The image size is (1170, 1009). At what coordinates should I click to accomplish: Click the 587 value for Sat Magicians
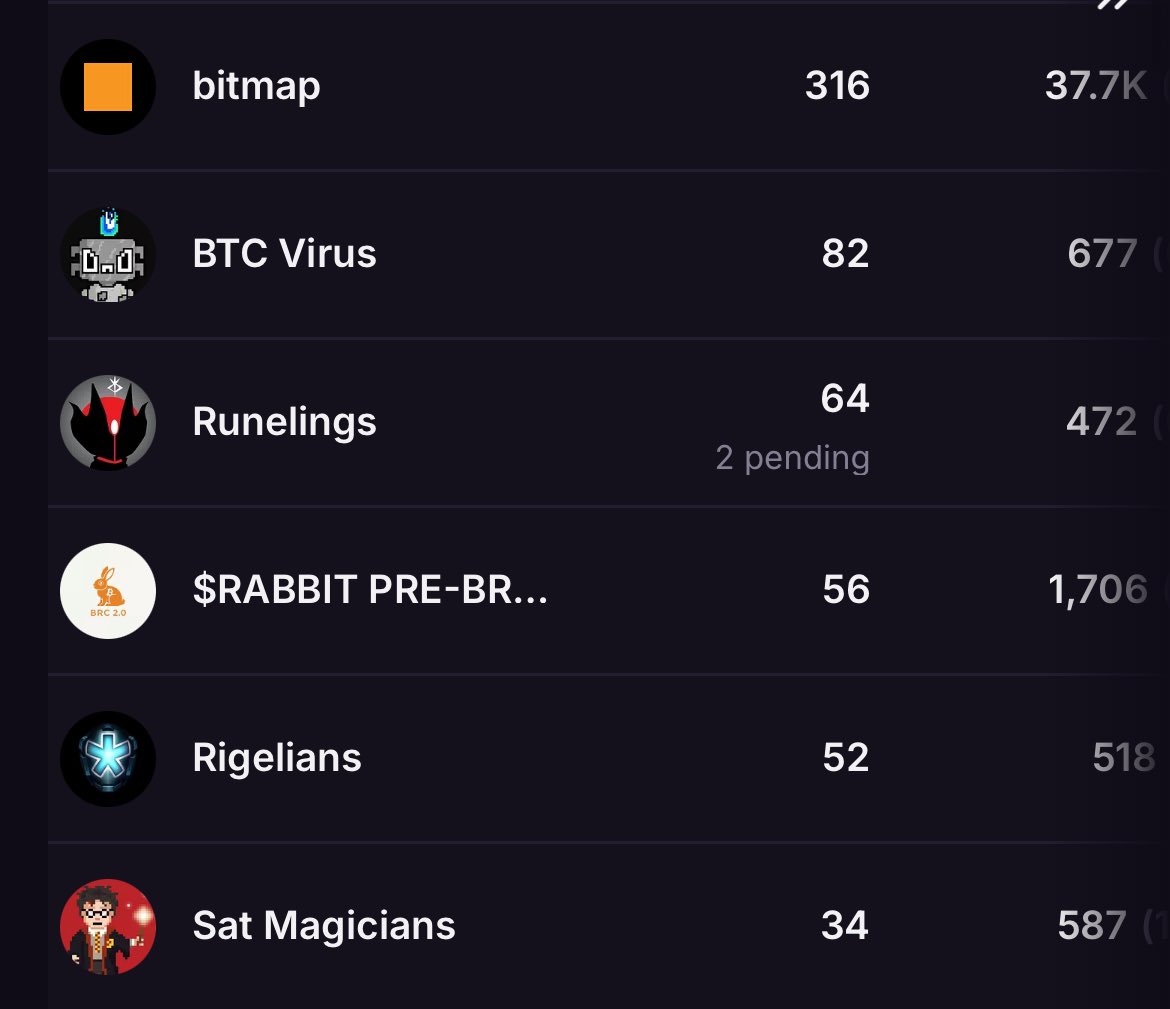pyautogui.click(x=1092, y=926)
